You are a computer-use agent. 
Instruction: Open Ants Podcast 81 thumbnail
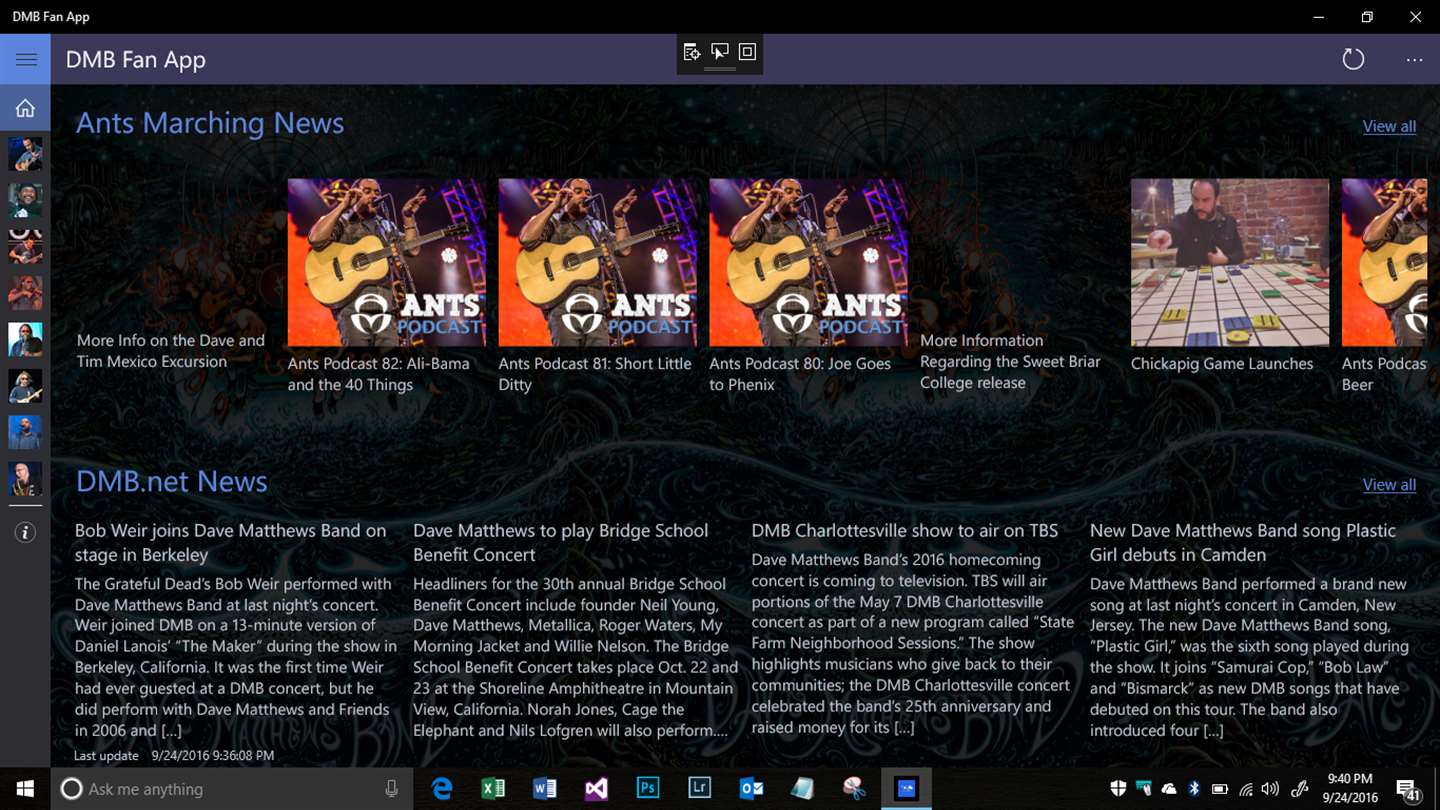598,263
